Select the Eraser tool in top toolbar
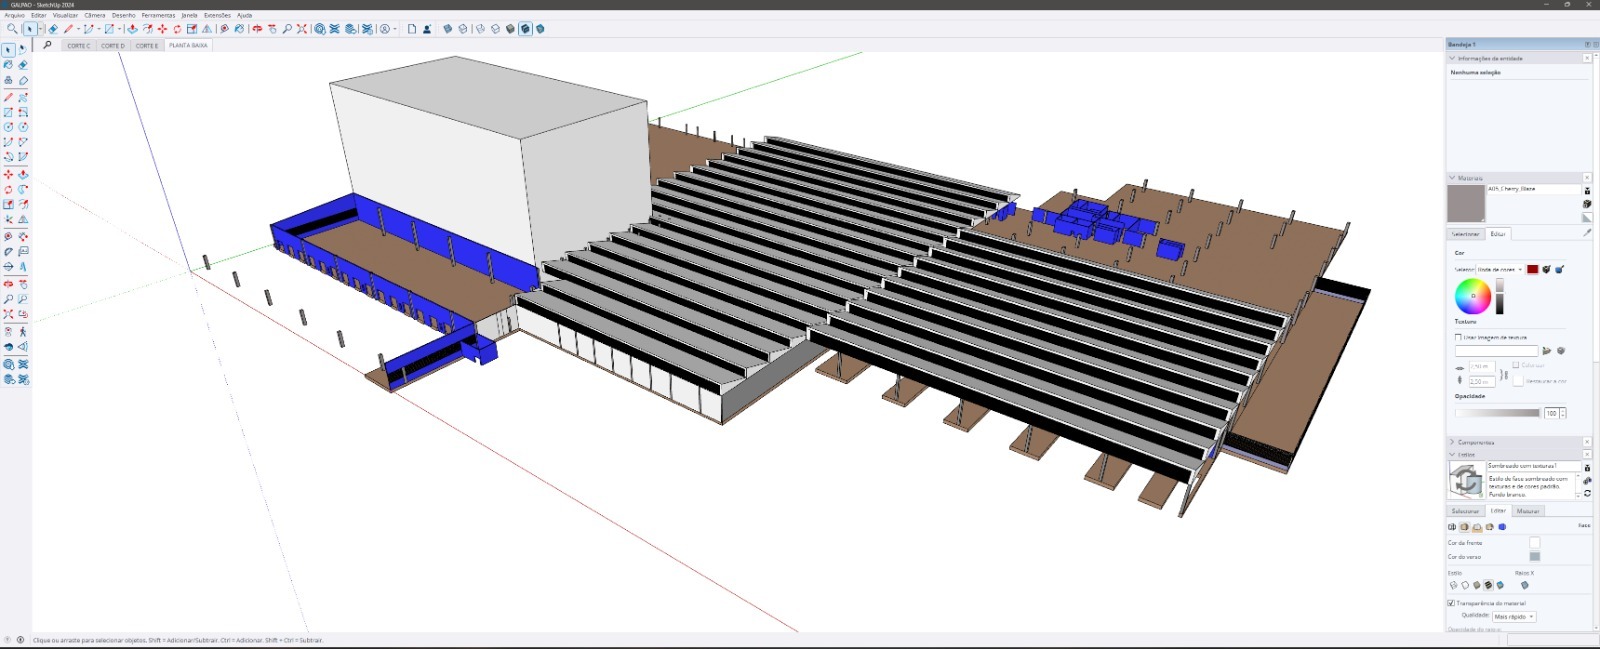Viewport: 1600px width, 649px height. (53, 29)
